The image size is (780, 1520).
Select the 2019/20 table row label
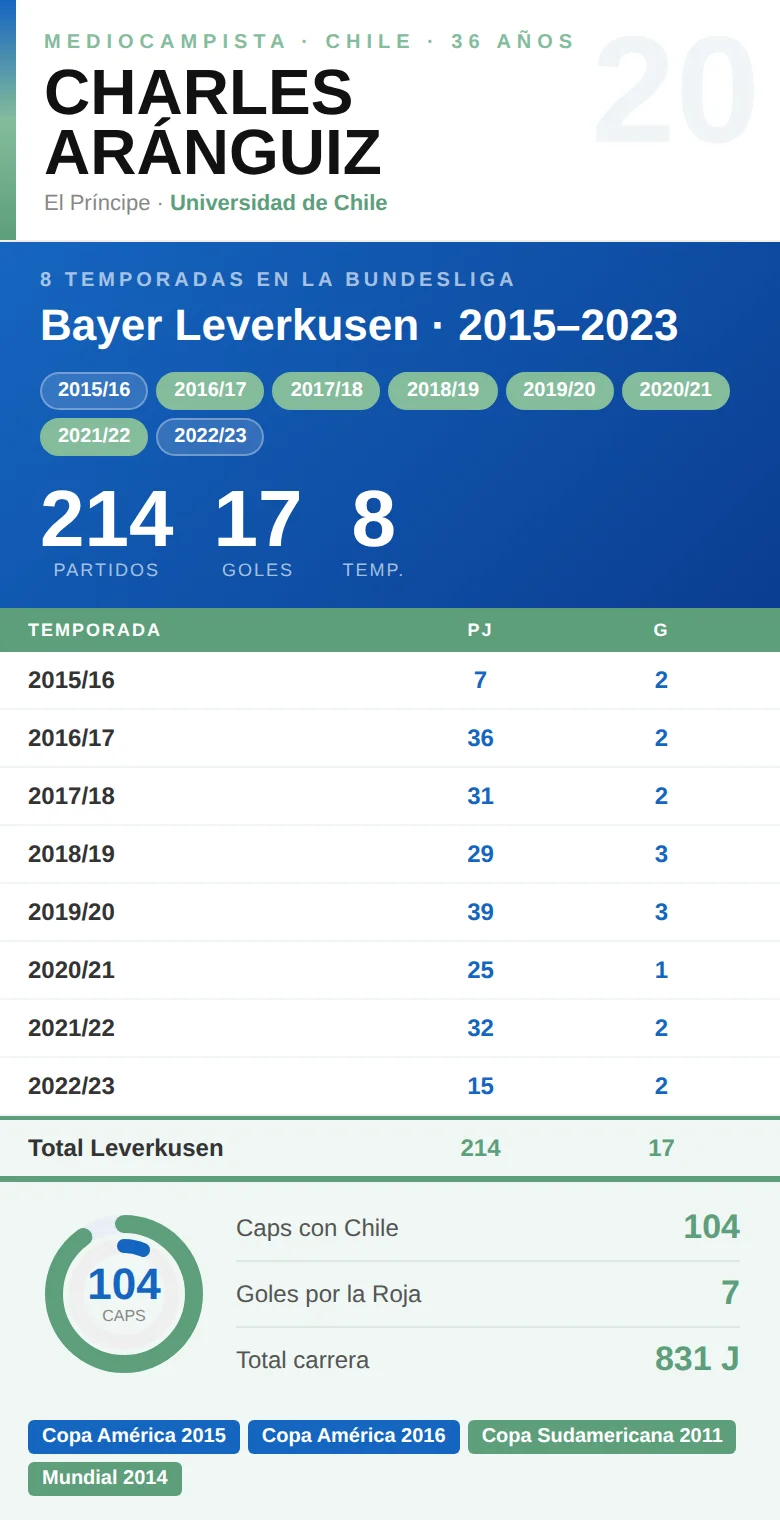pos(71,912)
